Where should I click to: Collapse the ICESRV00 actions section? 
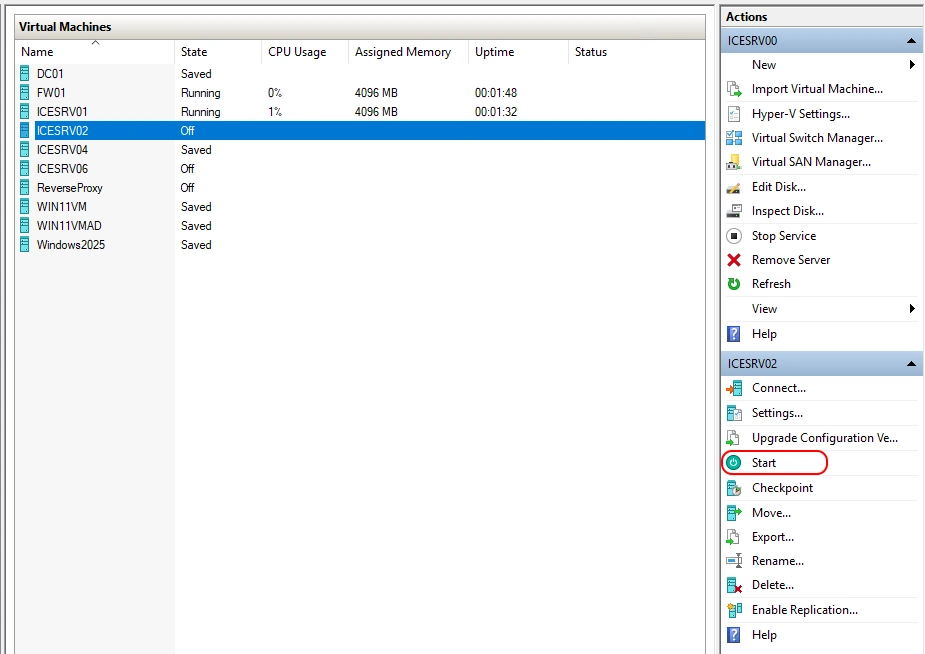point(911,41)
